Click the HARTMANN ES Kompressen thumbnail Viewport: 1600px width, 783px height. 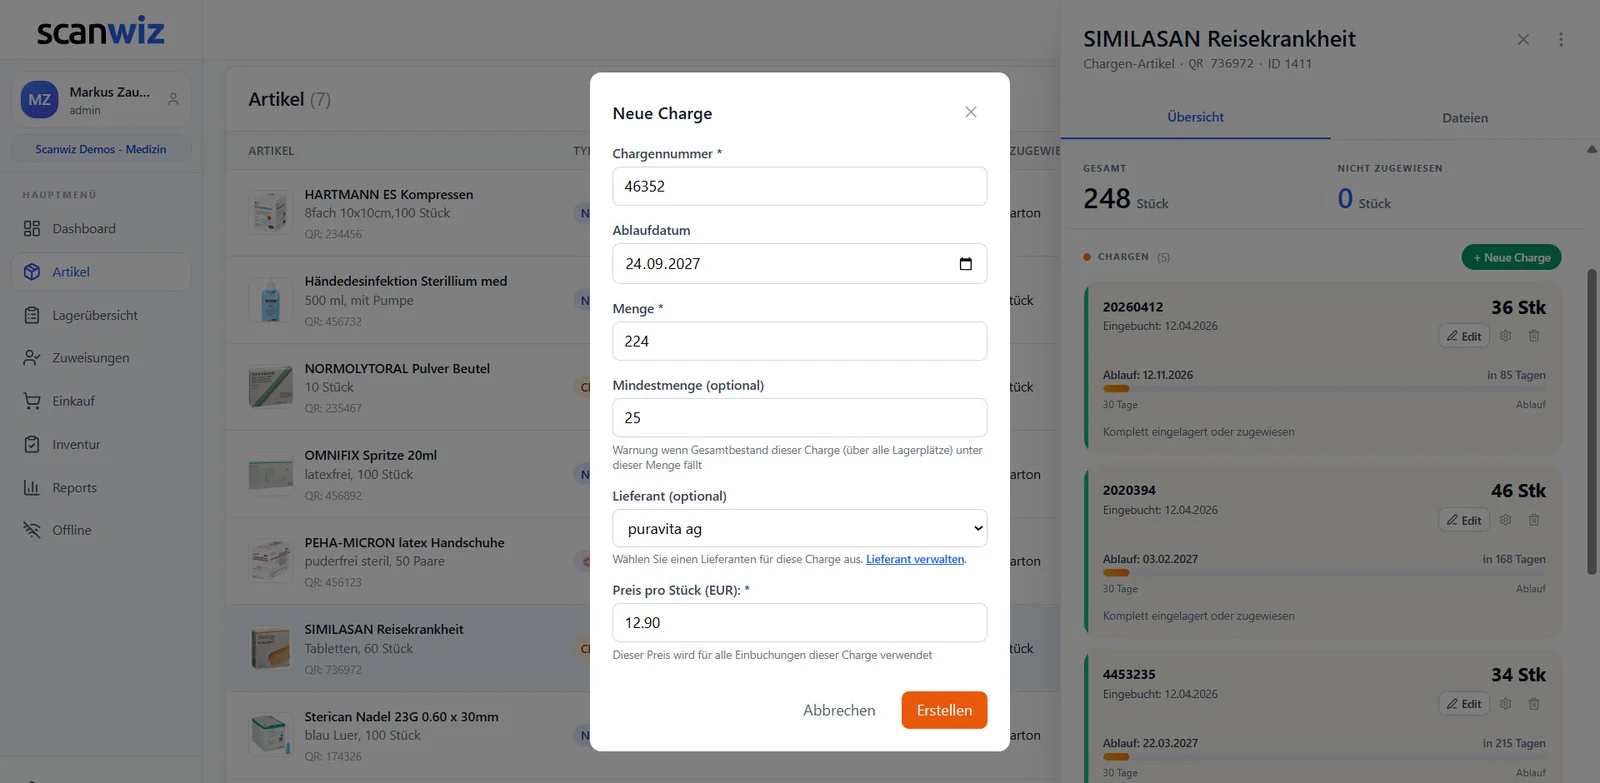(x=270, y=213)
